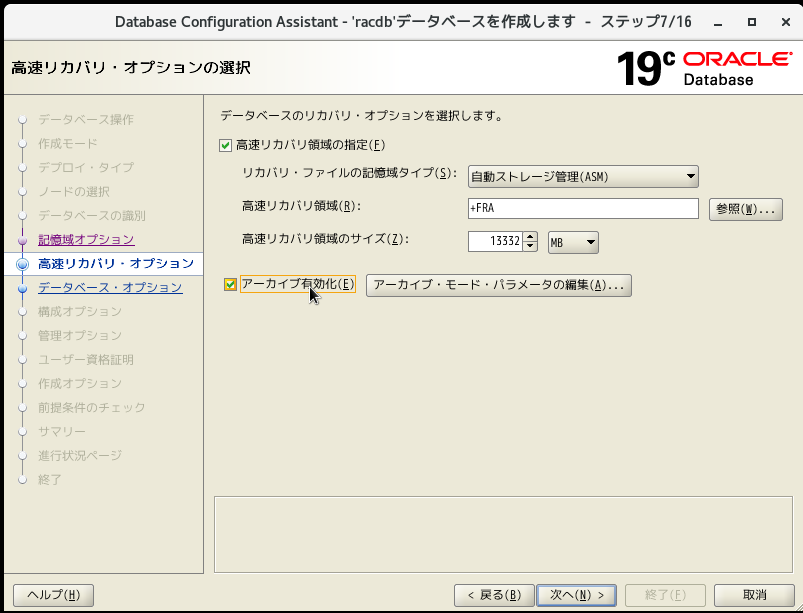Click the +FRA recovery area input field

[583, 208]
